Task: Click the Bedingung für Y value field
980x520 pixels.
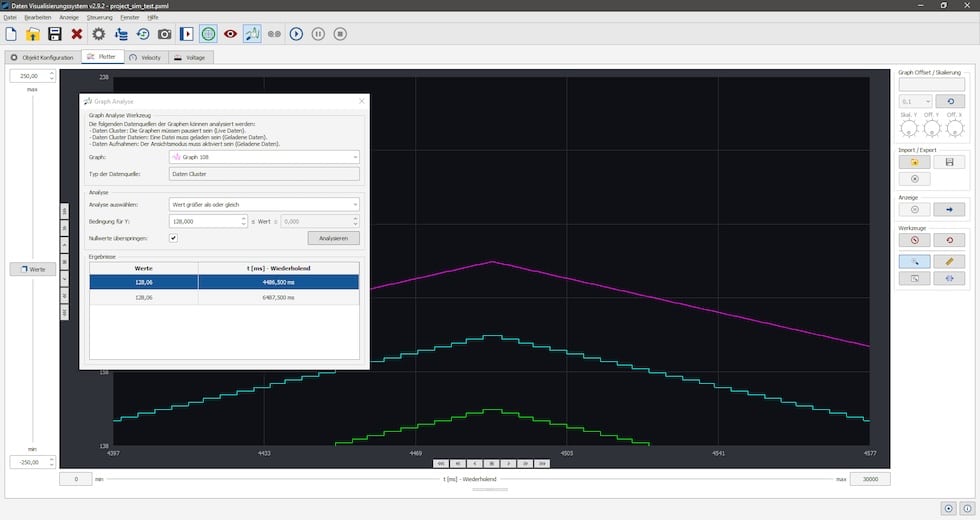Action: pos(204,221)
